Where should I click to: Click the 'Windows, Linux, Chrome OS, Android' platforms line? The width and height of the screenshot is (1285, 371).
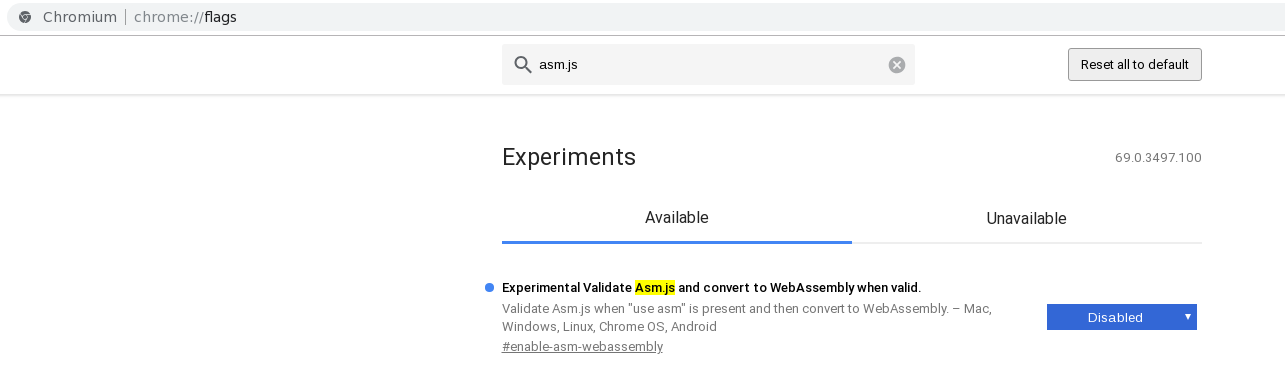(609, 327)
